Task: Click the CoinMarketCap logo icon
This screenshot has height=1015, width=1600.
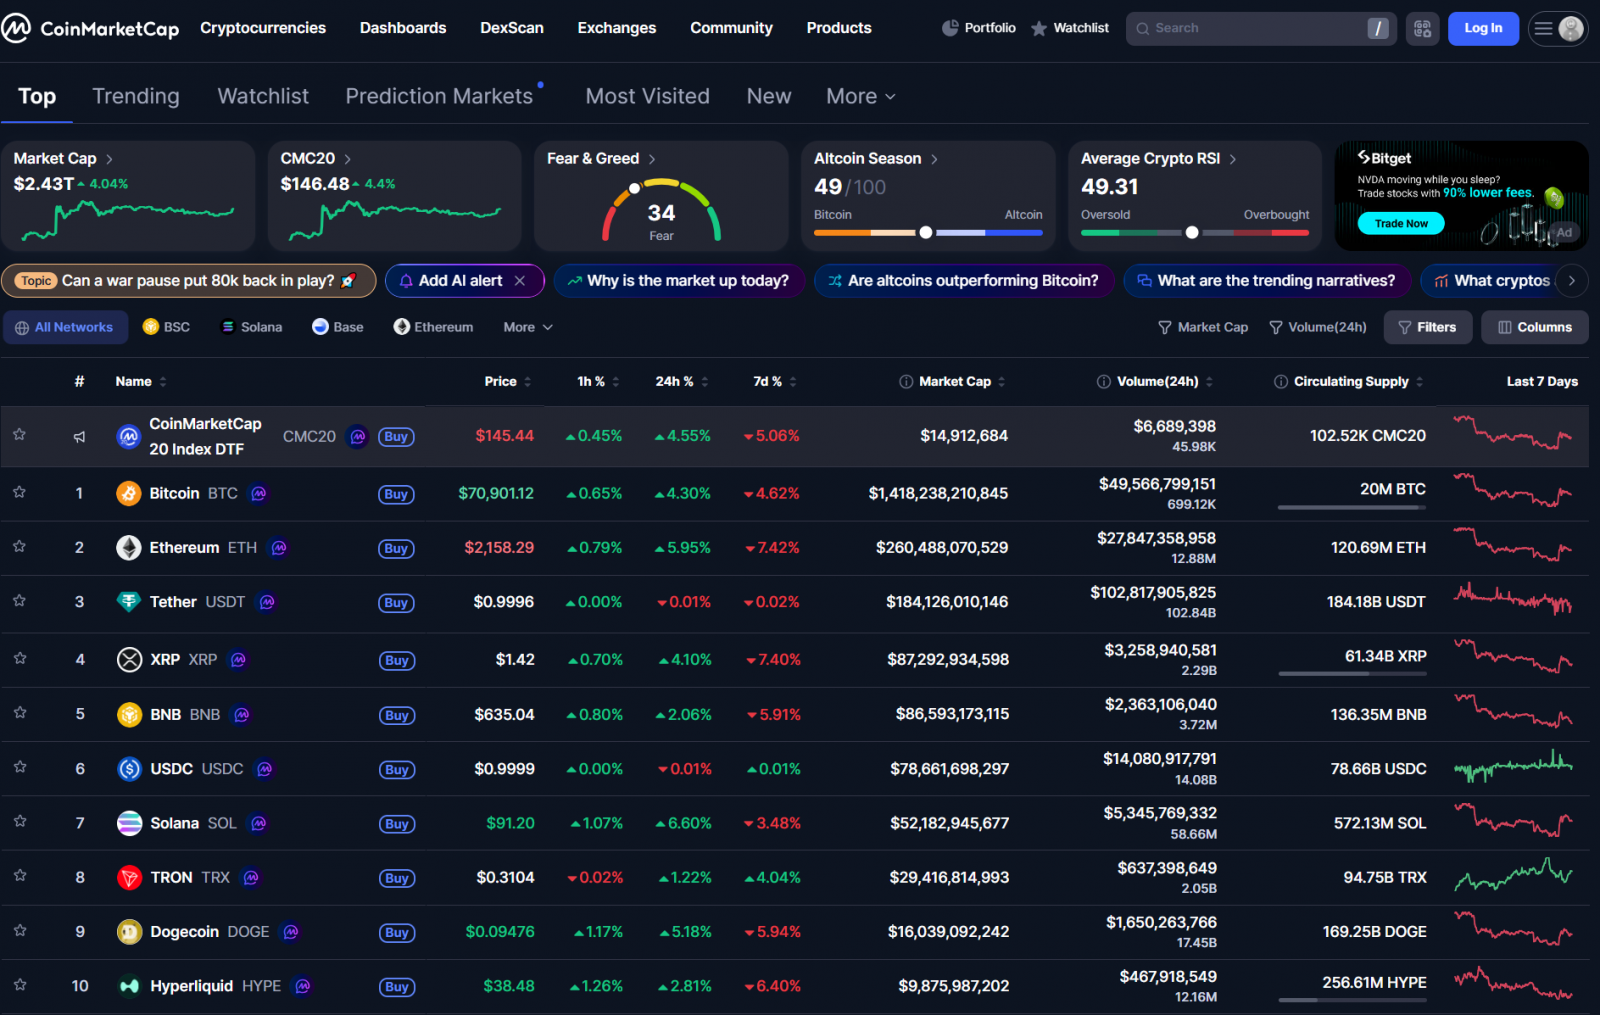Action: point(17,28)
